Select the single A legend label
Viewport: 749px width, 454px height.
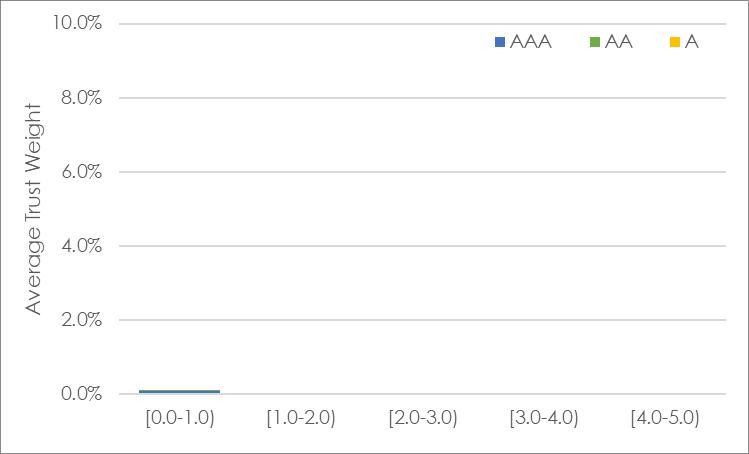(x=692, y=42)
